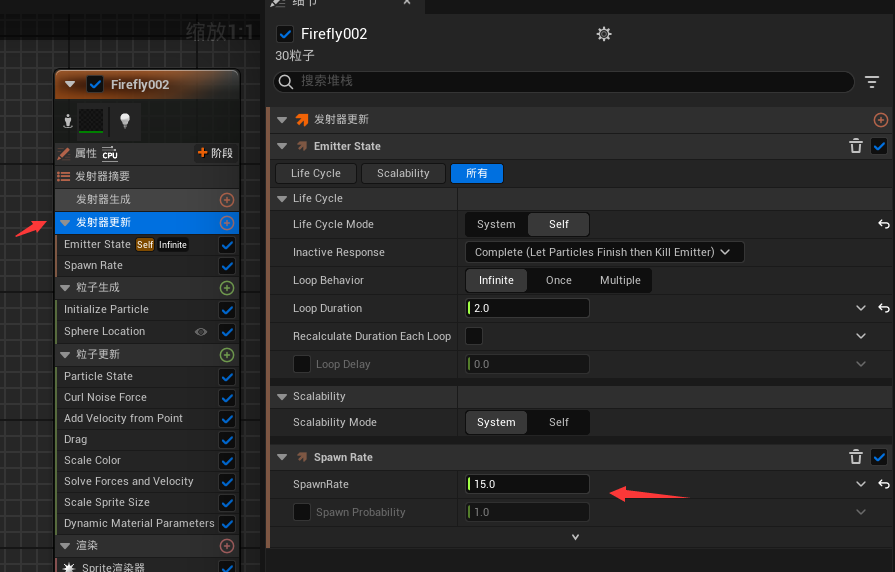The image size is (895, 572).
Task: Collapse Life Cycle category
Action: 281,199
